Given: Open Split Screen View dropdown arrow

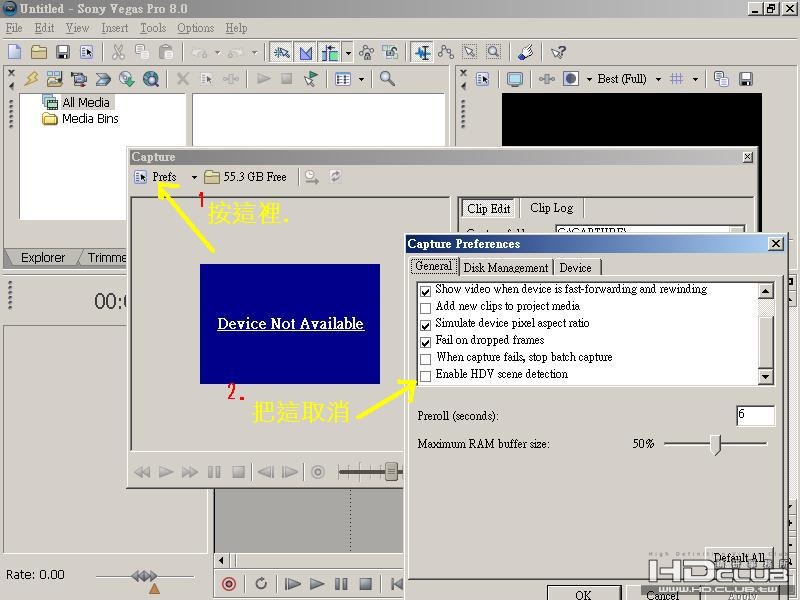Looking at the screenshot, I should [x=589, y=79].
